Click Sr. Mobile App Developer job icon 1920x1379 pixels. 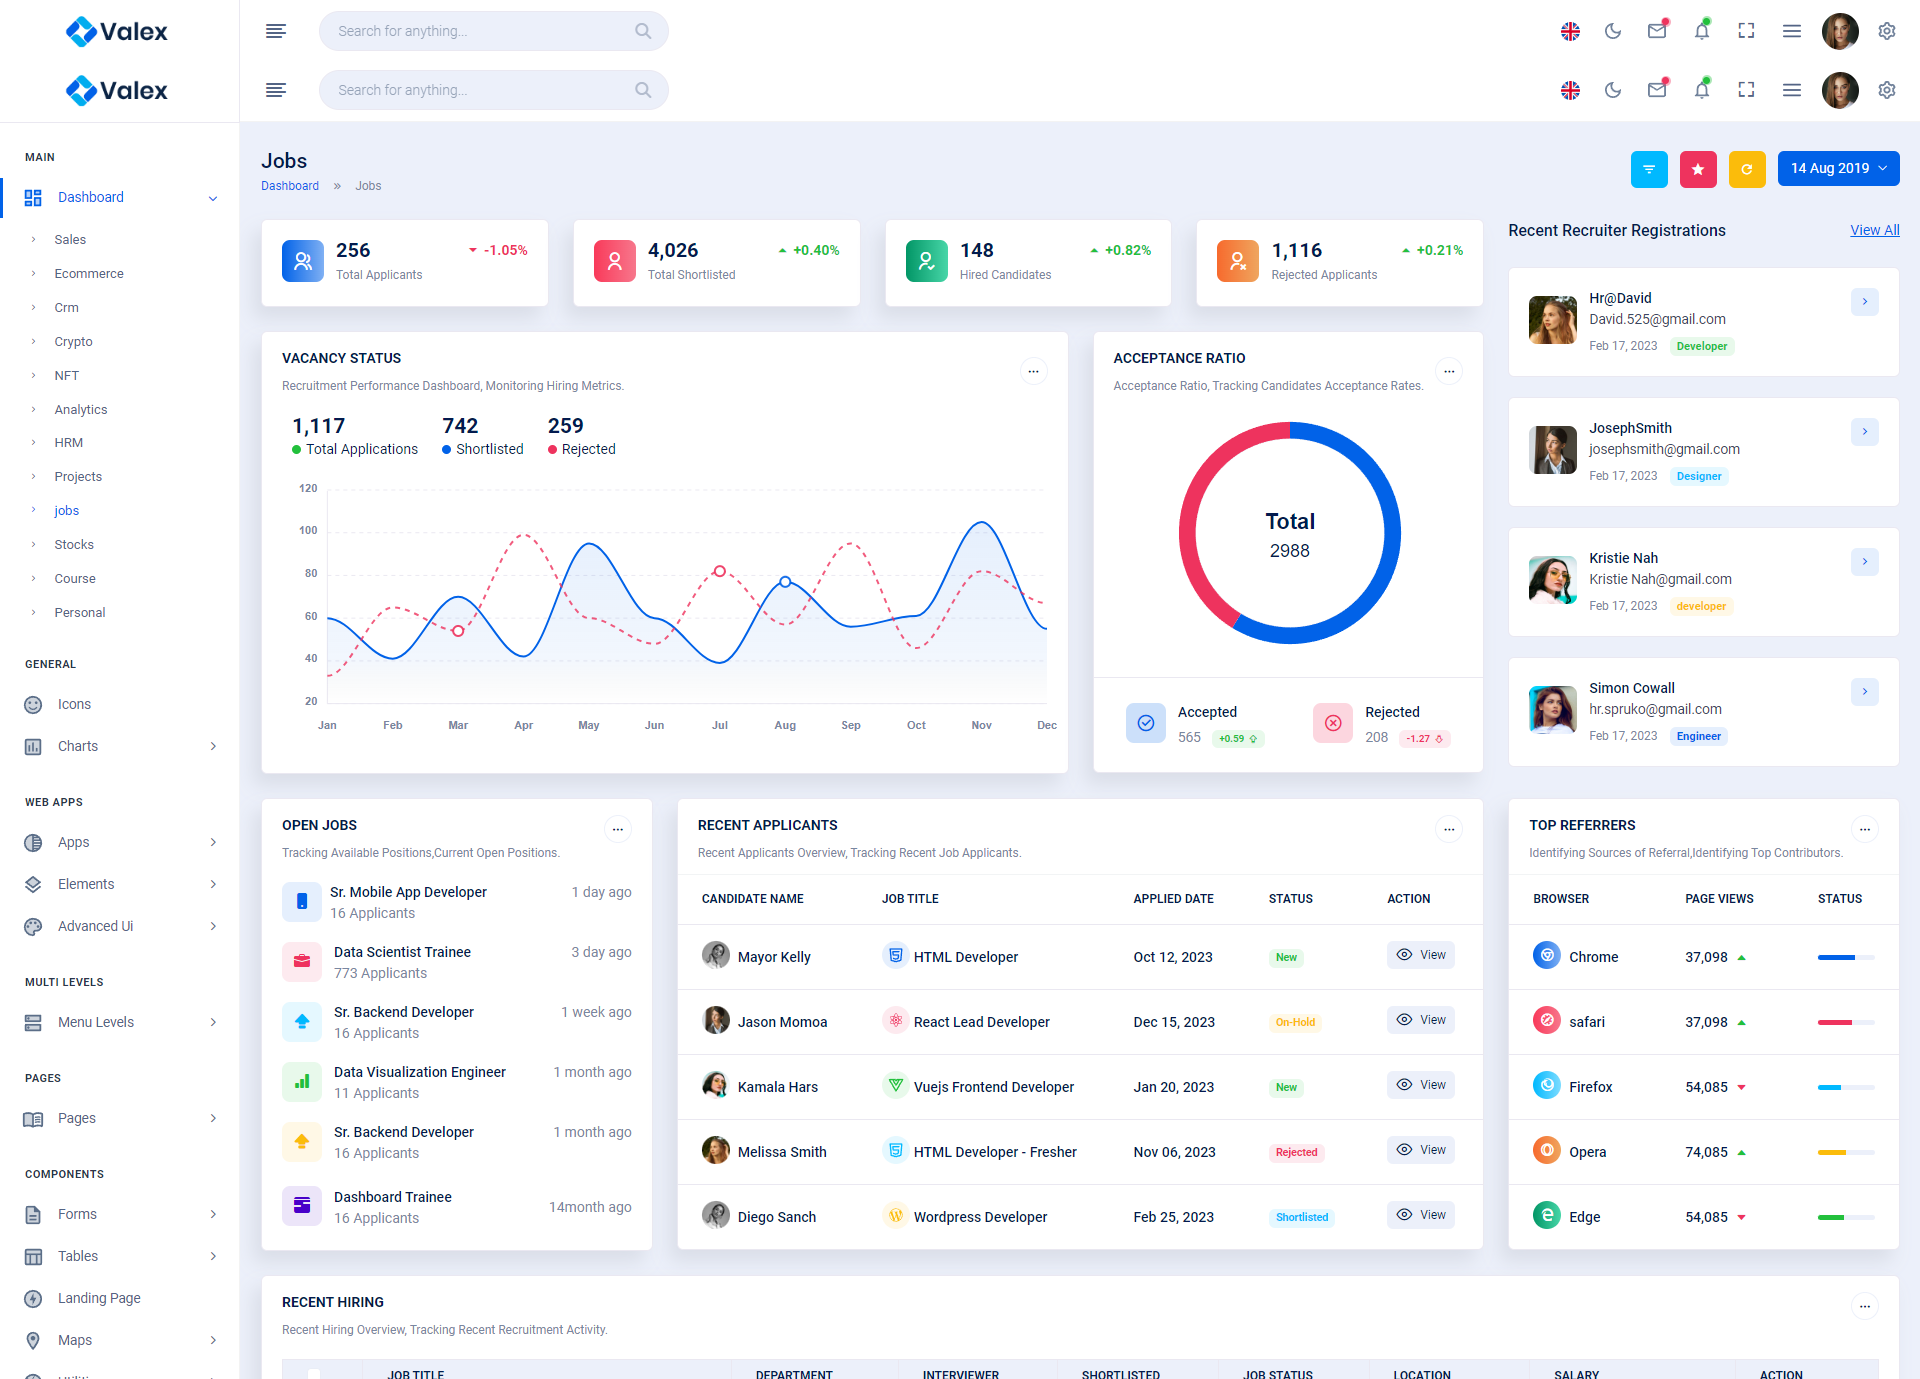tap(302, 902)
